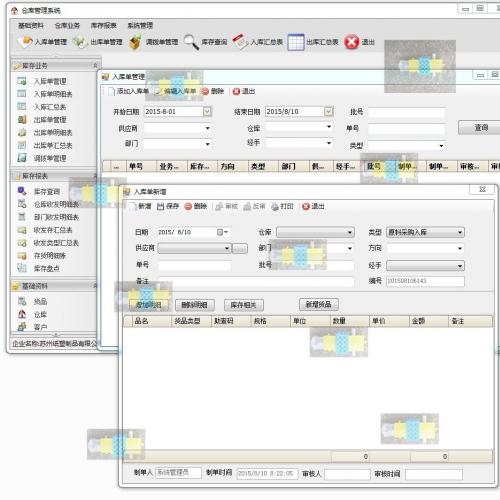This screenshot has width=500, height=500.
Task: Click the 库存查询 magnifier toolbar icon
Action: [x=191, y=42]
